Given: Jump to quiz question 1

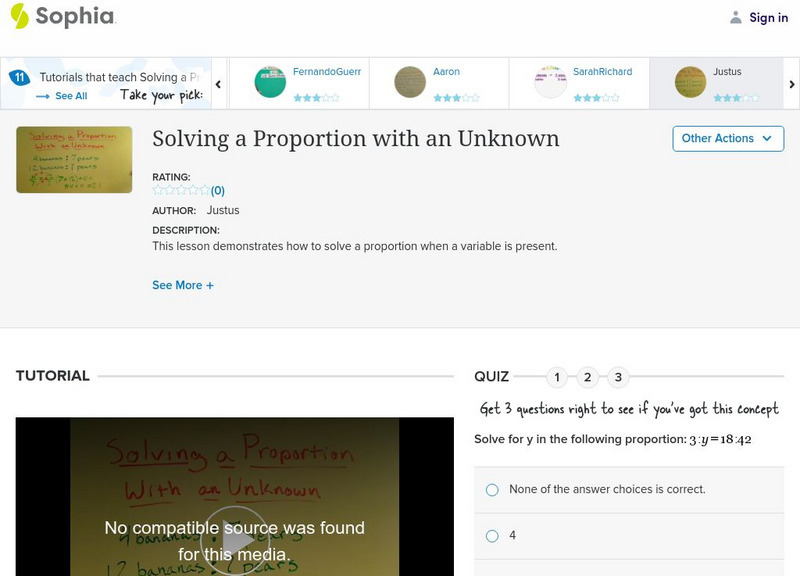Looking at the screenshot, I should 557,378.
